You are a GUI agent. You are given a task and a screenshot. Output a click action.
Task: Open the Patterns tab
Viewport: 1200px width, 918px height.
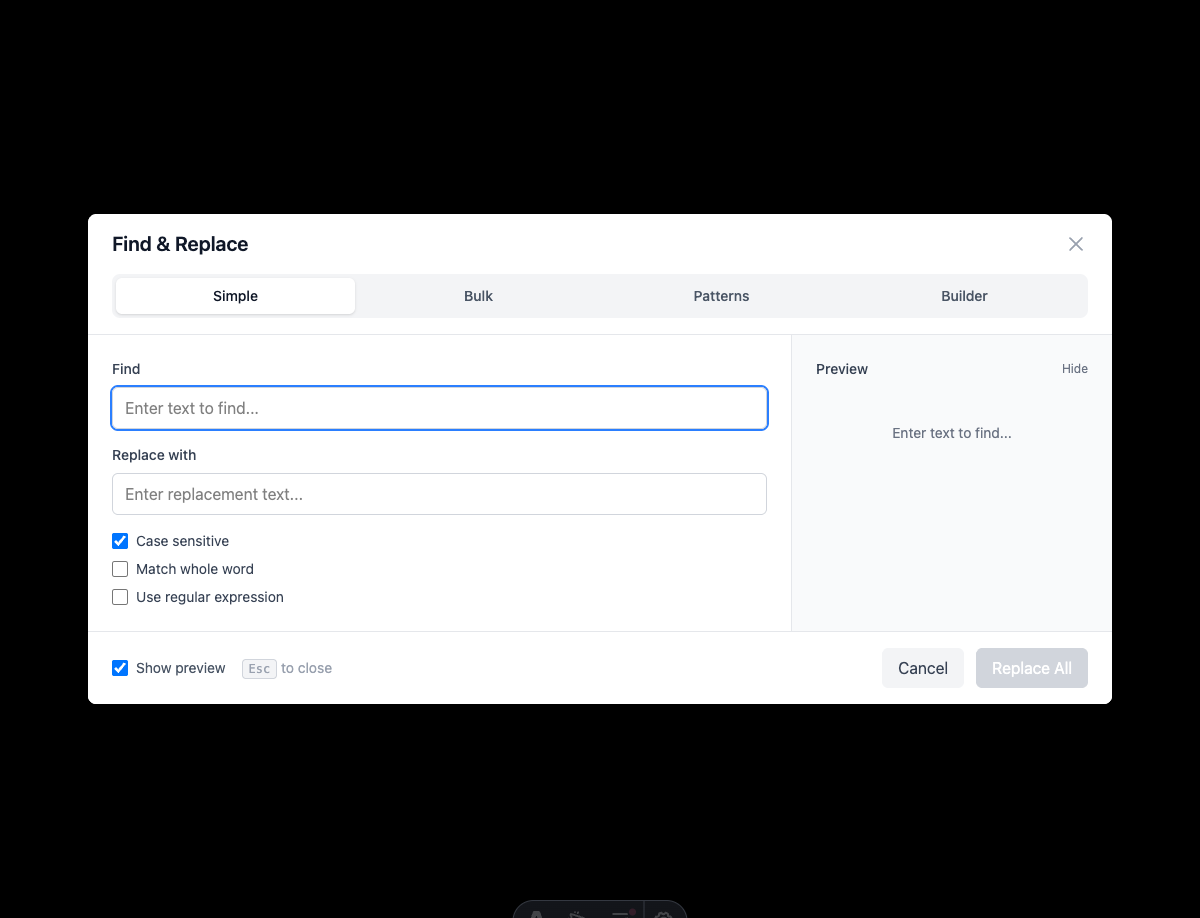(721, 296)
